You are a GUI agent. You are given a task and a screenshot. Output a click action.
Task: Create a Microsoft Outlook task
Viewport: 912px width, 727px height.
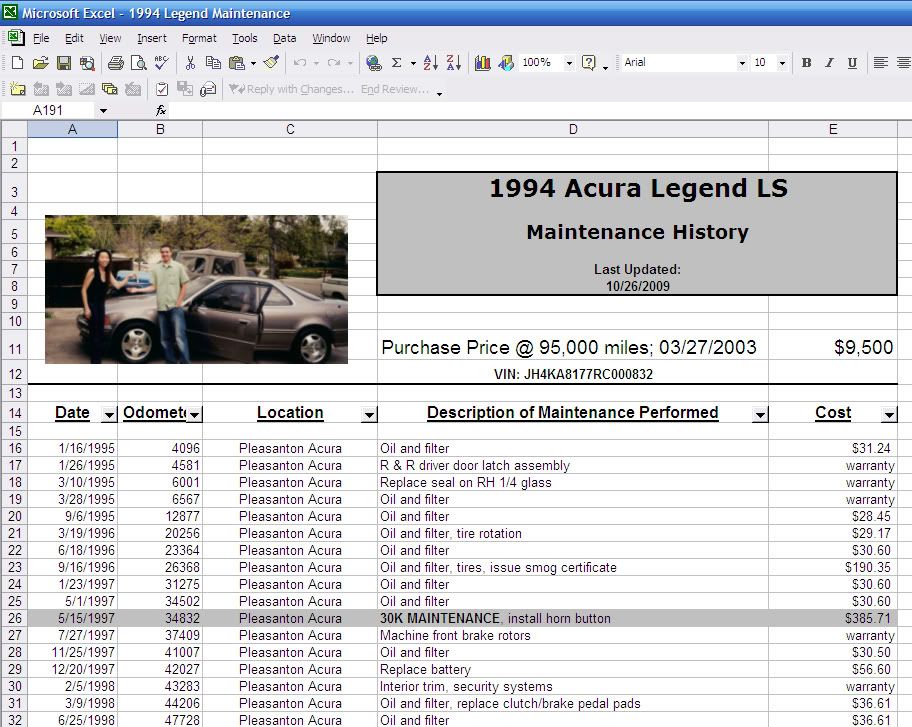point(162,89)
